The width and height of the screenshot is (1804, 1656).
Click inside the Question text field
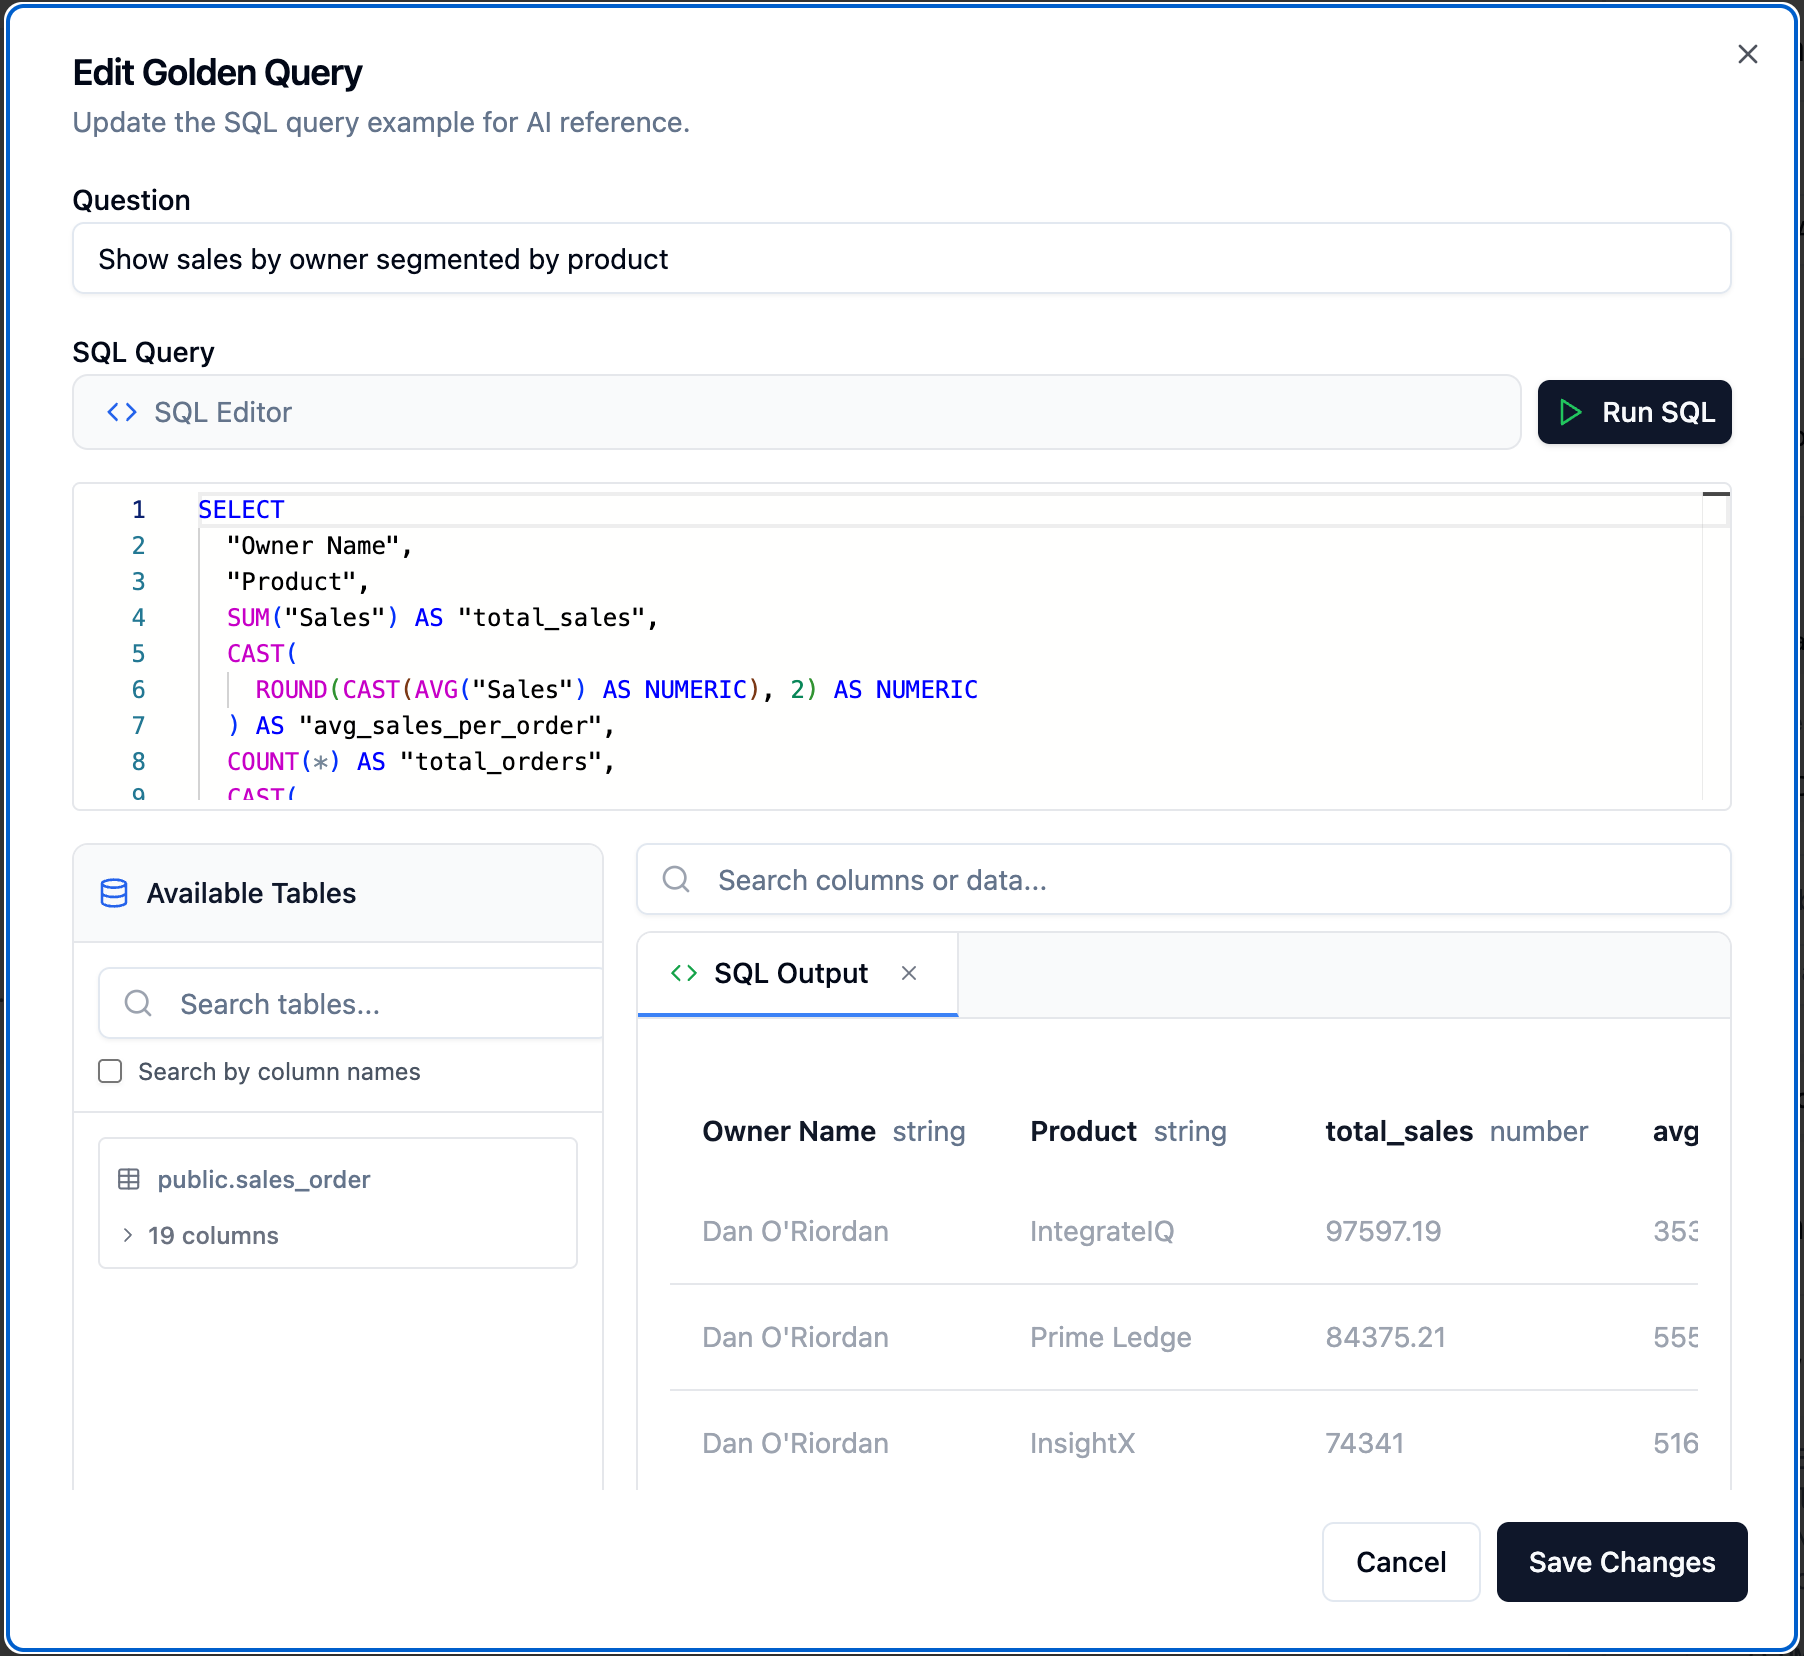pyautogui.click(x=900, y=258)
